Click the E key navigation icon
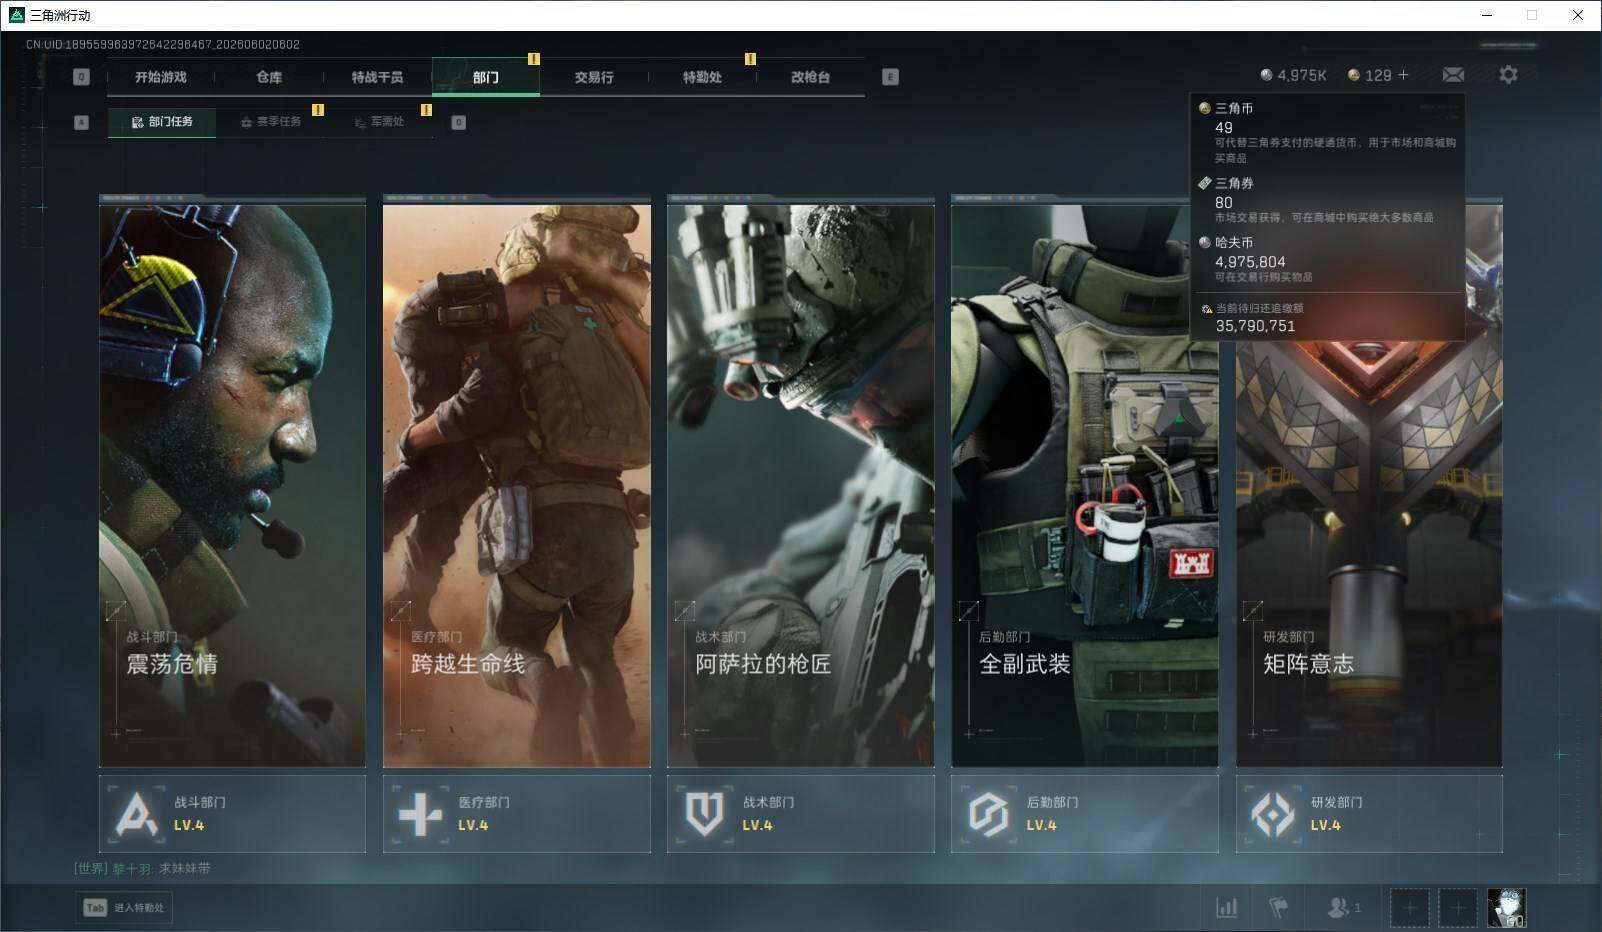The image size is (1602, 932). click(890, 77)
